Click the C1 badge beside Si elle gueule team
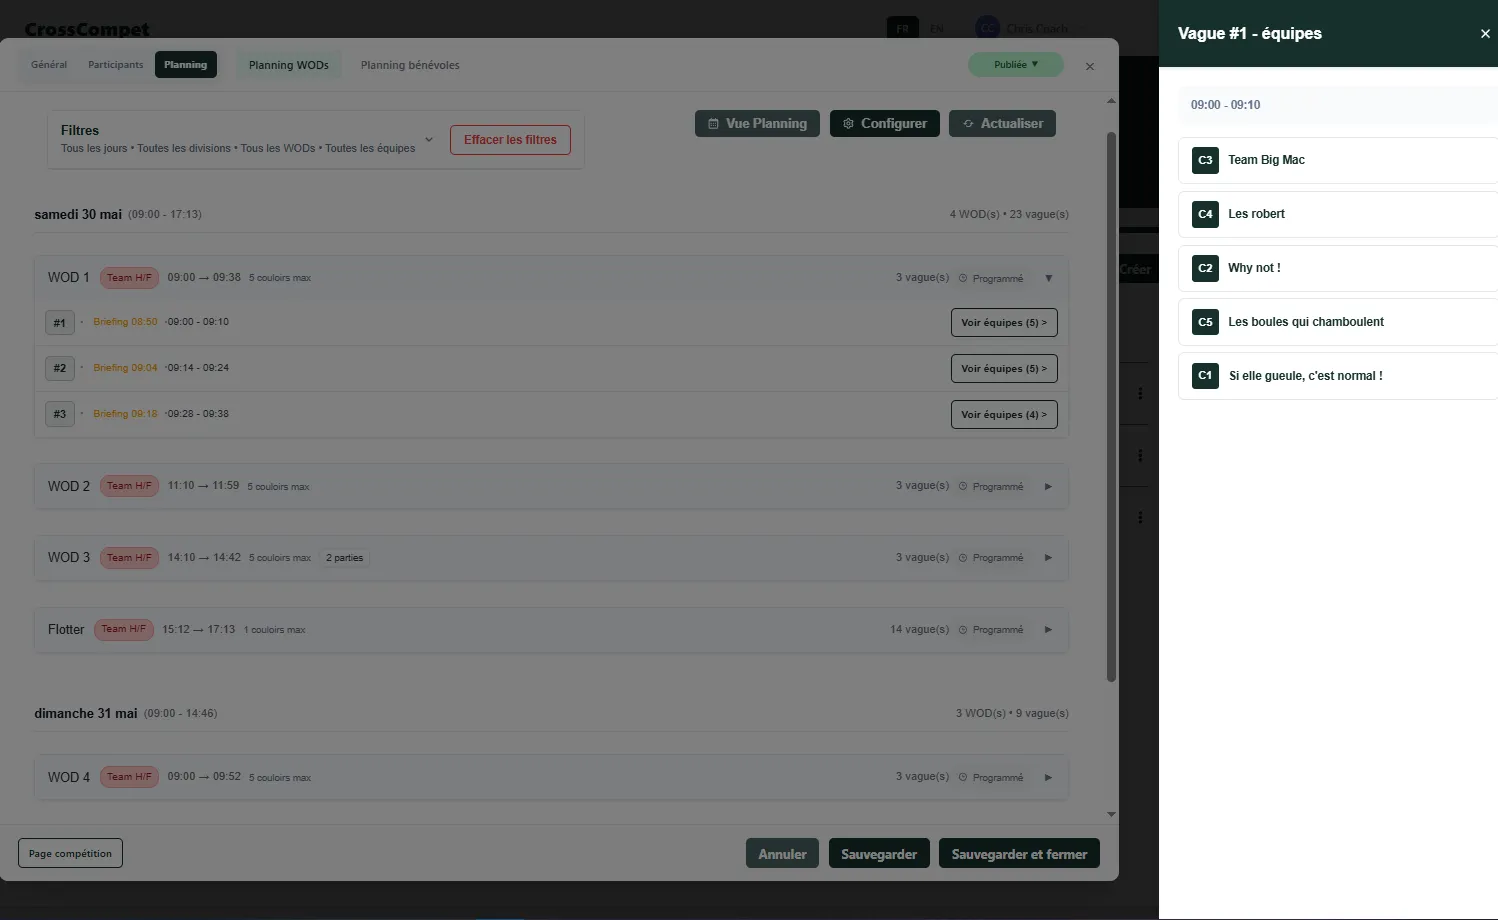This screenshot has height=920, width=1498. coord(1204,375)
